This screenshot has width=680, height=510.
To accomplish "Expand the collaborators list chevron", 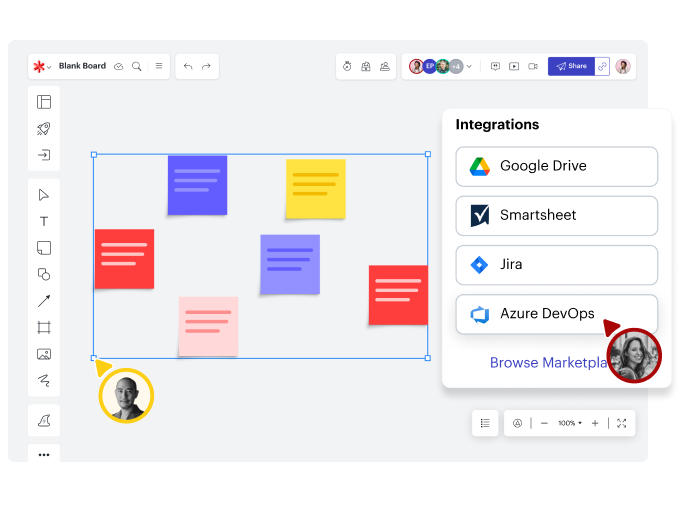I will (x=469, y=66).
